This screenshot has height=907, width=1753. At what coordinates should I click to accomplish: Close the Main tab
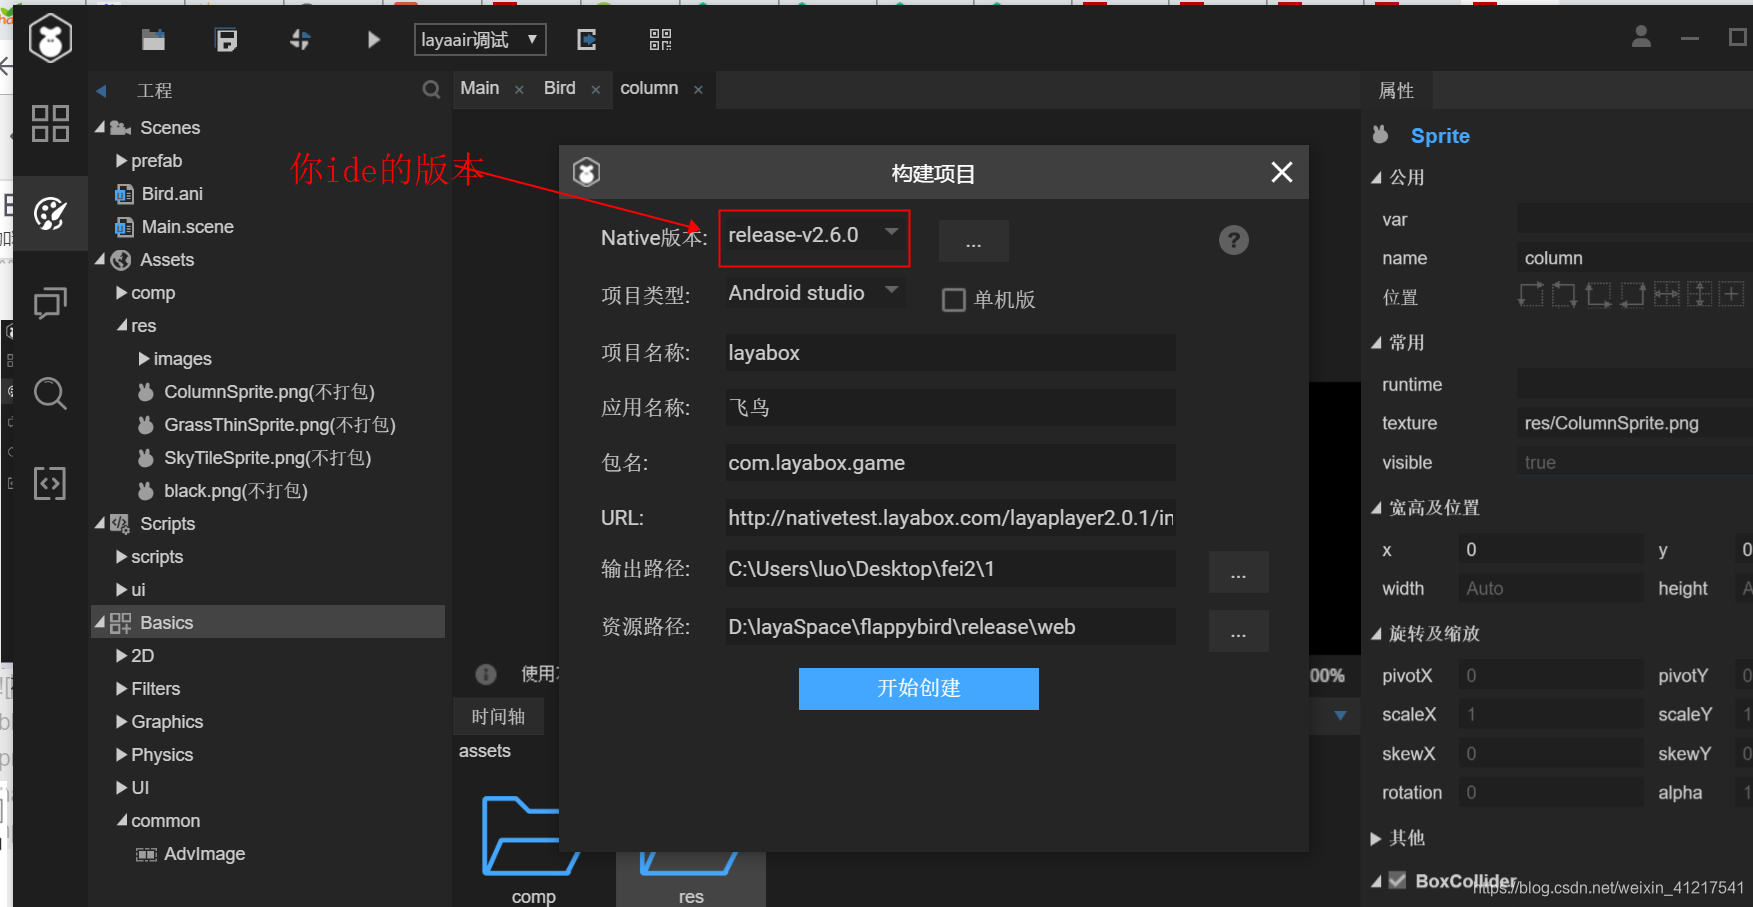click(x=519, y=90)
